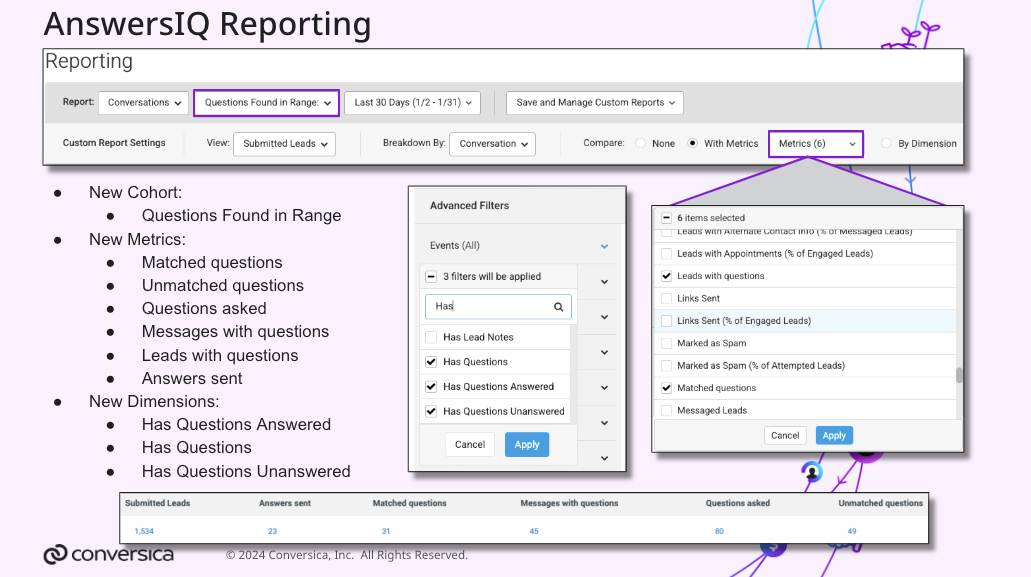This screenshot has height=577, width=1031.
Task: Open the 31 Matched questions value
Action: 386,531
